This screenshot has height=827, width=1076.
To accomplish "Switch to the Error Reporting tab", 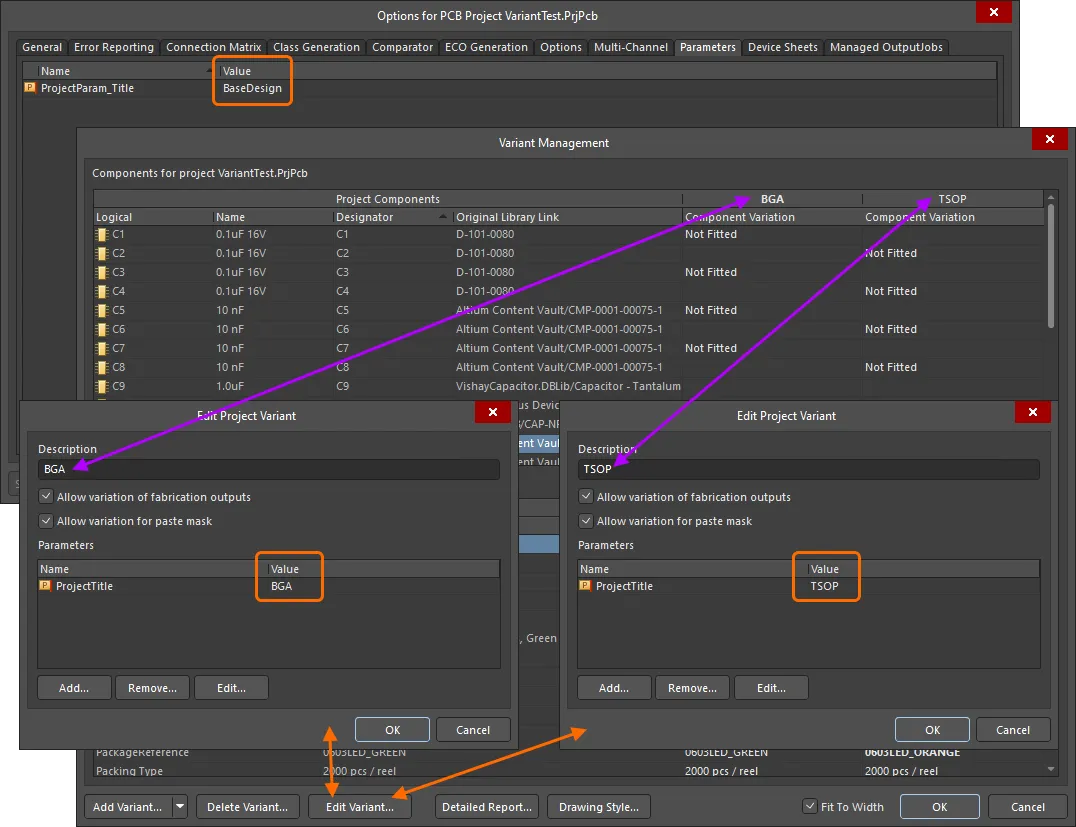I will click(x=114, y=47).
